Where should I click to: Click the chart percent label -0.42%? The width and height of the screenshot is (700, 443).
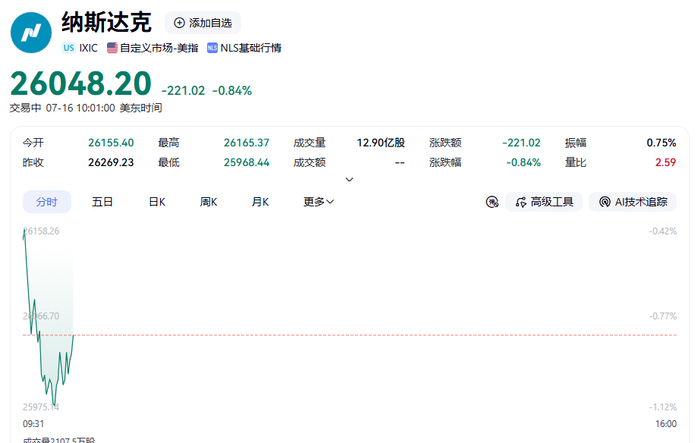coord(663,231)
